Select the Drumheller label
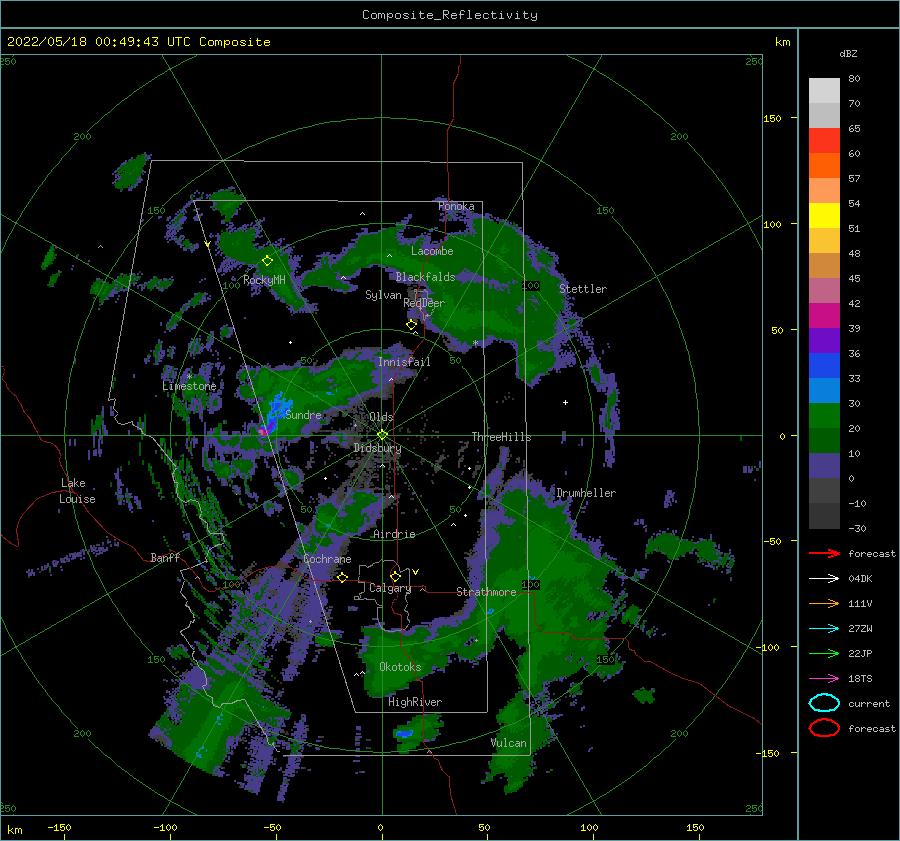This screenshot has width=900, height=841. click(586, 493)
